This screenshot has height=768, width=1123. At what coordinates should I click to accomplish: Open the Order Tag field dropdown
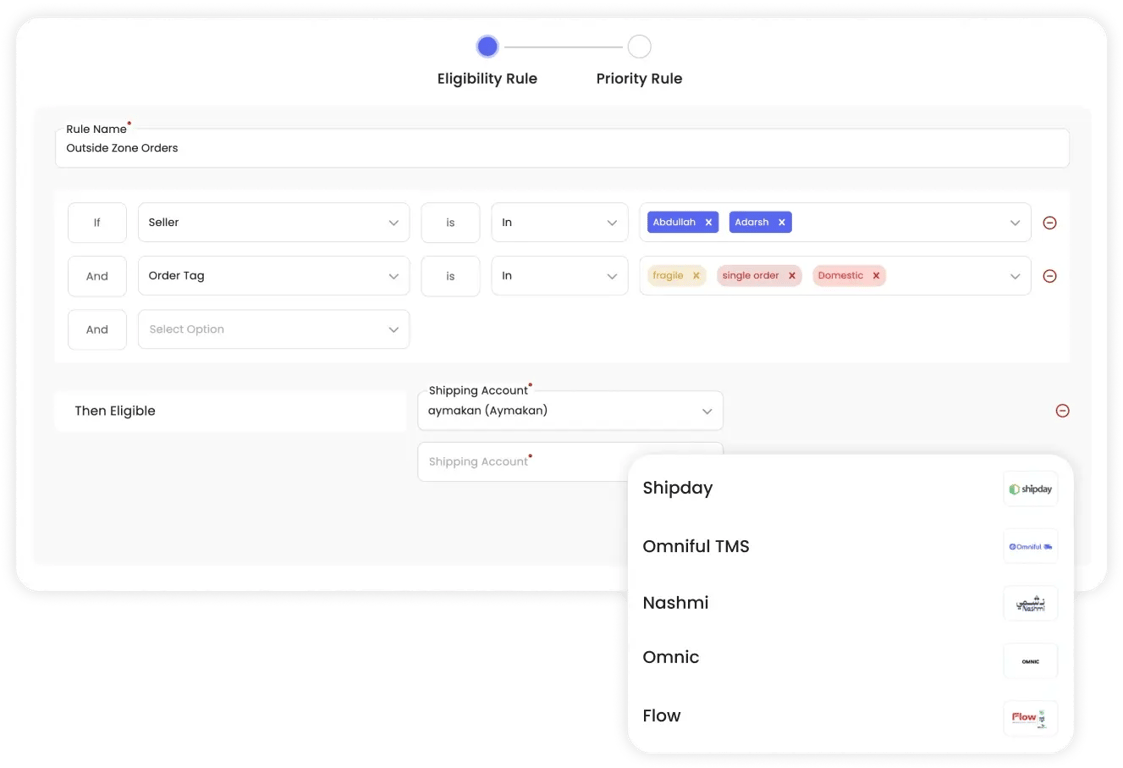click(x=273, y=276)
